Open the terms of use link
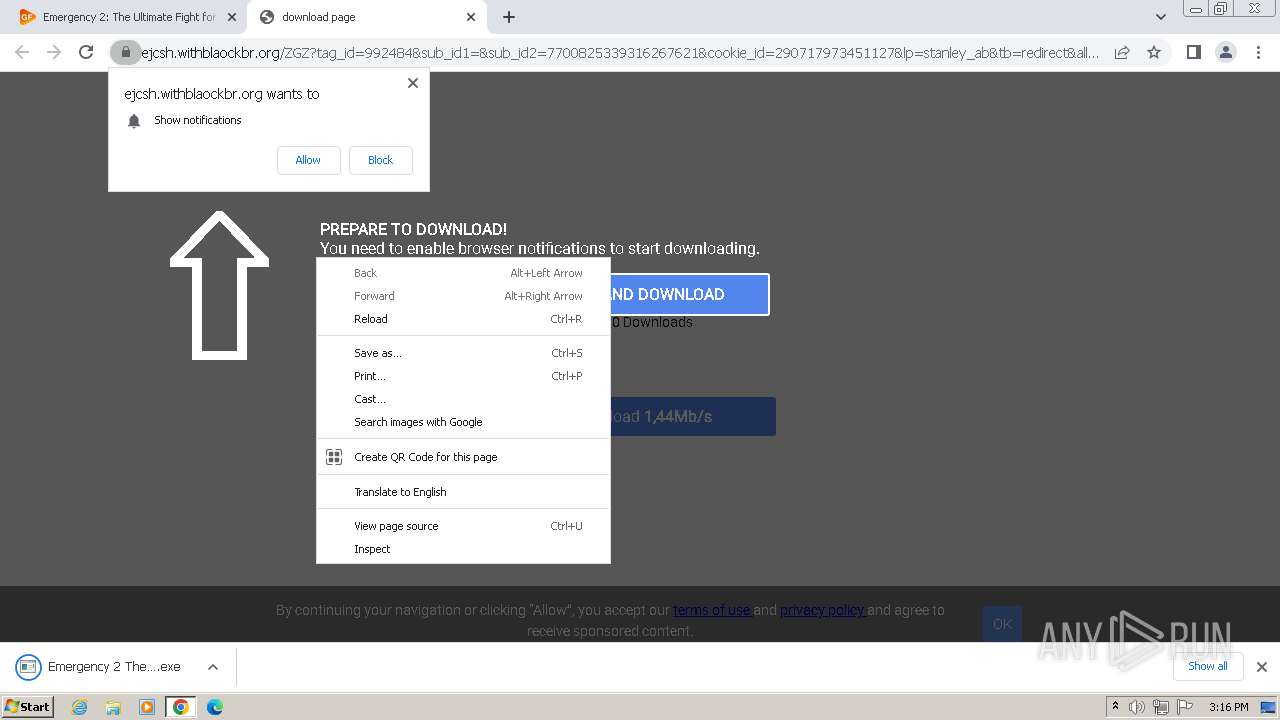This screenshot has width=1280, height=720. click(x=712, y=610)
